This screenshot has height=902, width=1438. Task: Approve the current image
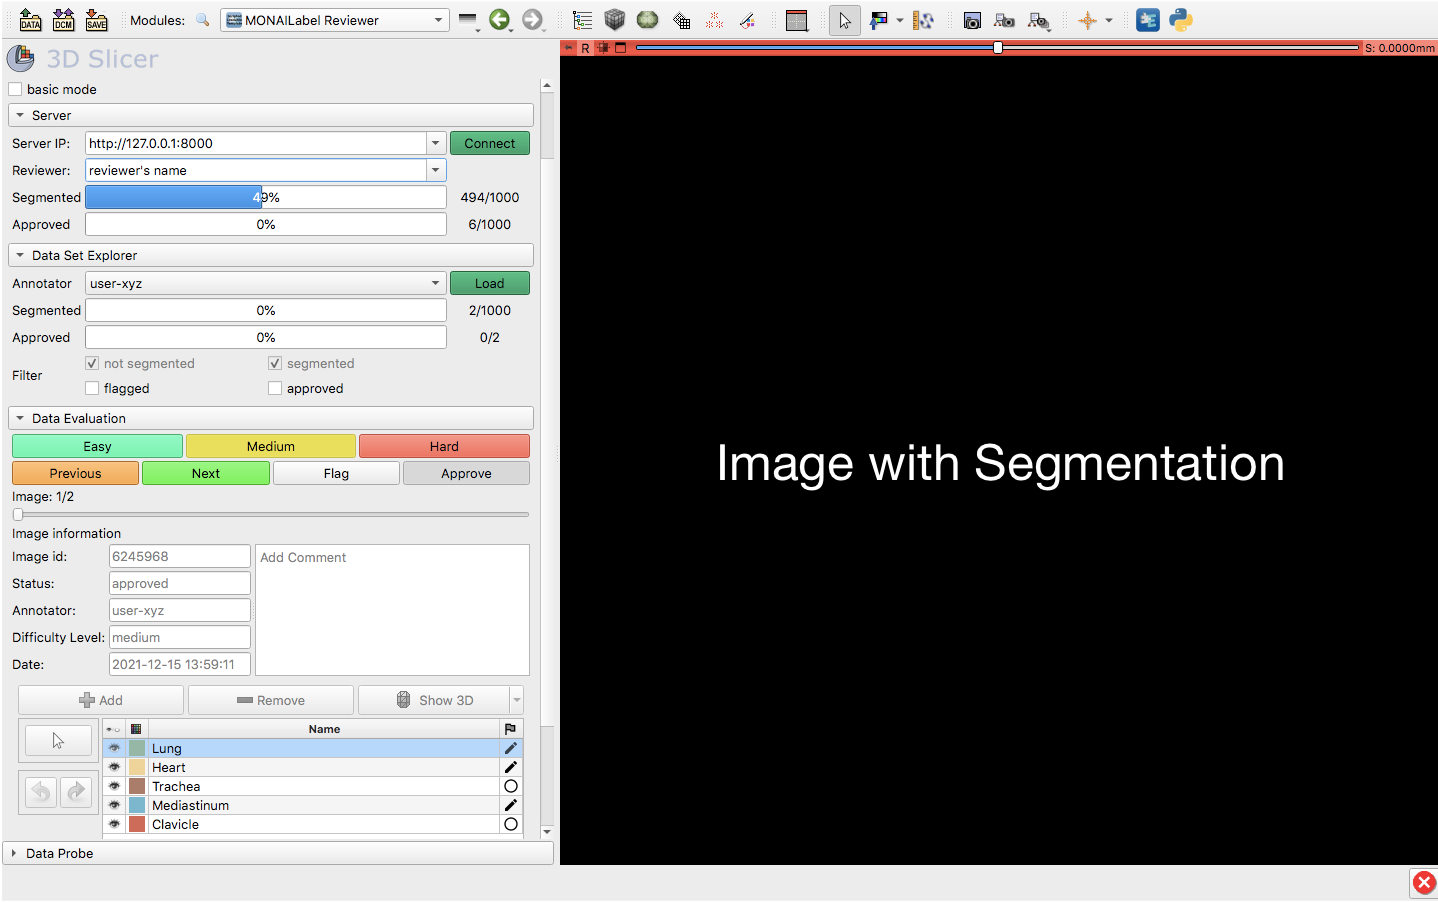point(466,472)
